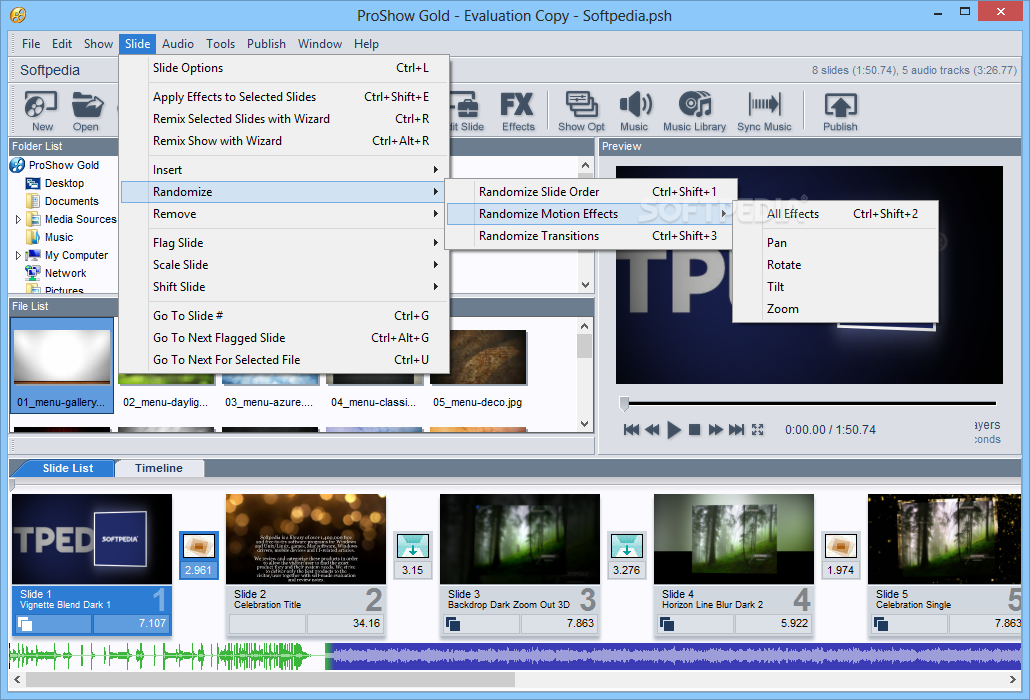
Task: Click the slide list horizontal scrollbar thumb
Action: point(270,680)
